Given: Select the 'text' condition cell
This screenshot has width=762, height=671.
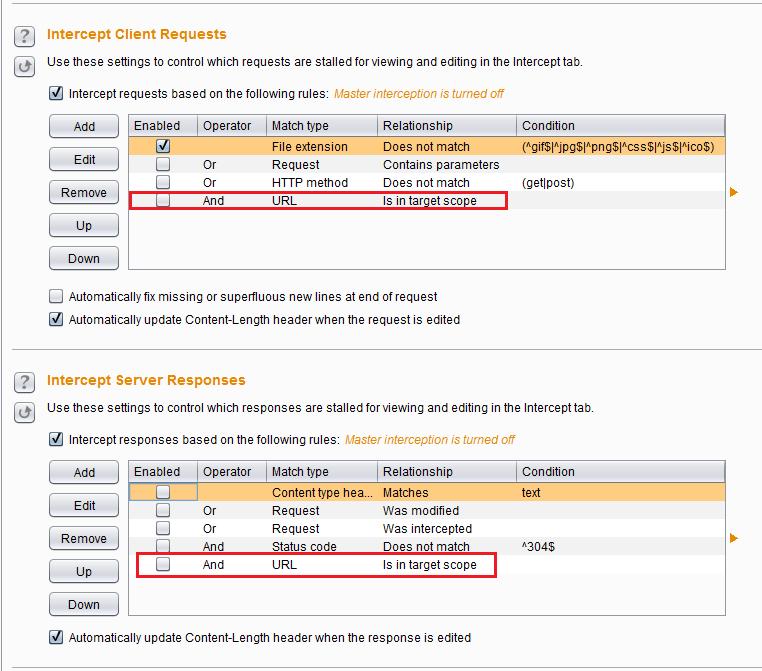Looking at the screenshot, I should coord(621,492).
